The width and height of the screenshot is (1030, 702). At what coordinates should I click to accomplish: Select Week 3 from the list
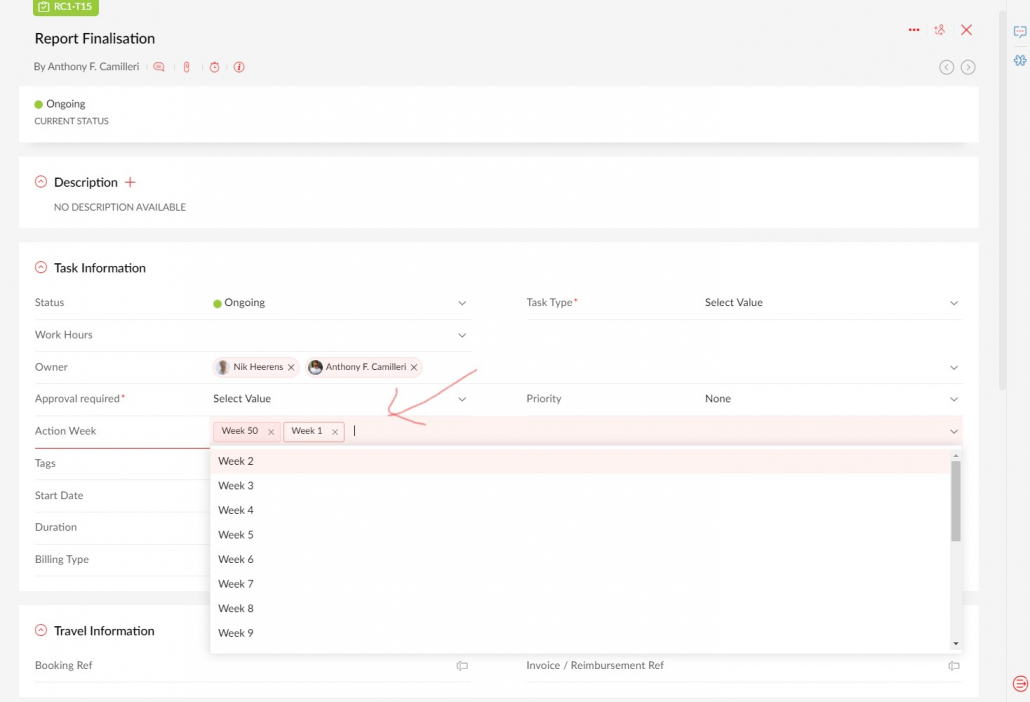(x=580, y=485)
